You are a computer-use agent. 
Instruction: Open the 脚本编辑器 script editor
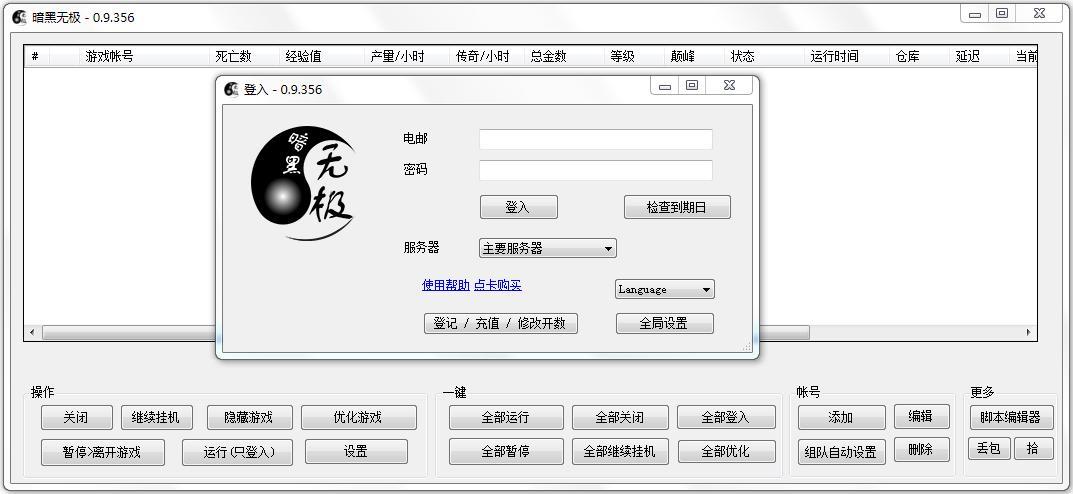pos(1010,417)
